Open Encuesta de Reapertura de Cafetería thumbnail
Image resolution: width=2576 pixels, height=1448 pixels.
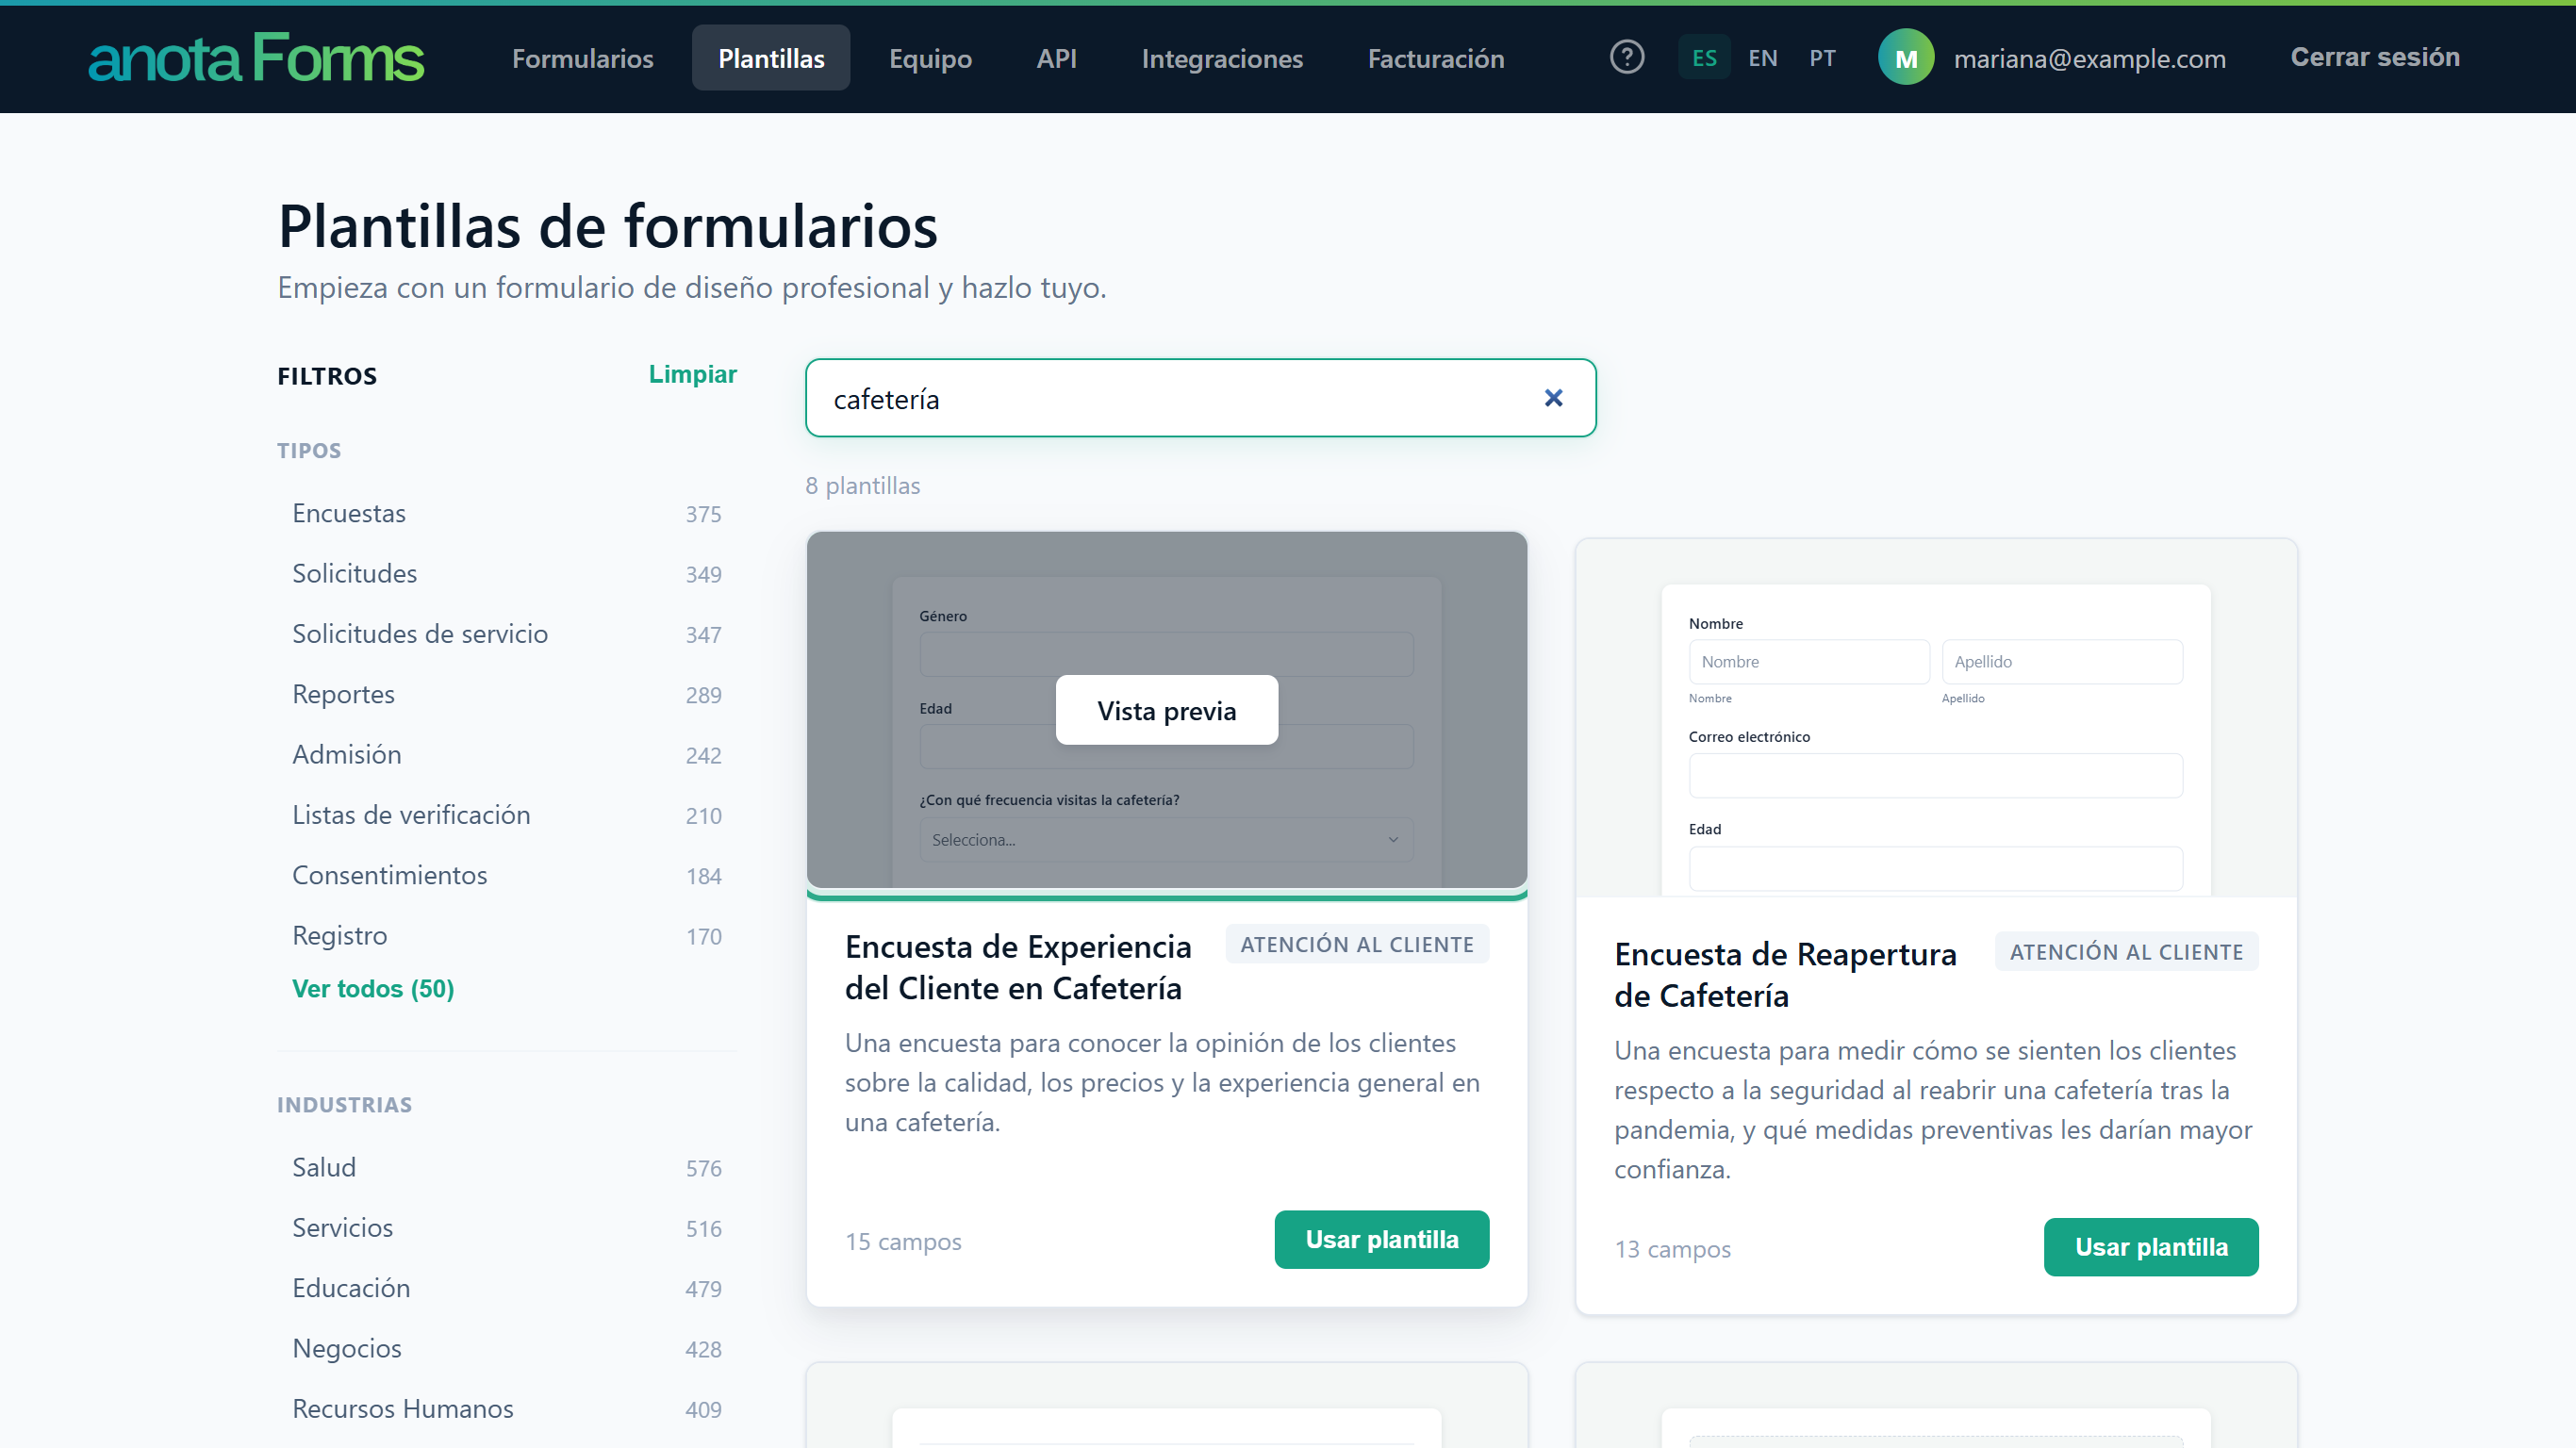click(x=1936, y=718)
